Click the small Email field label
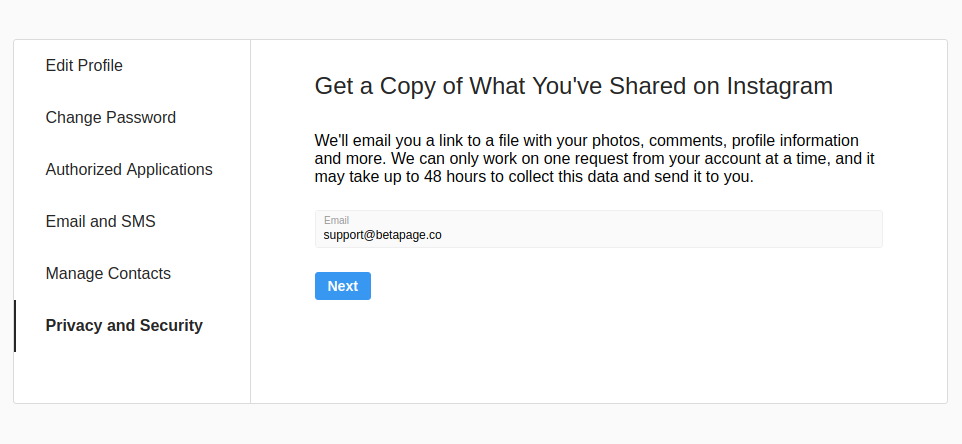 (x=336, y=220)
